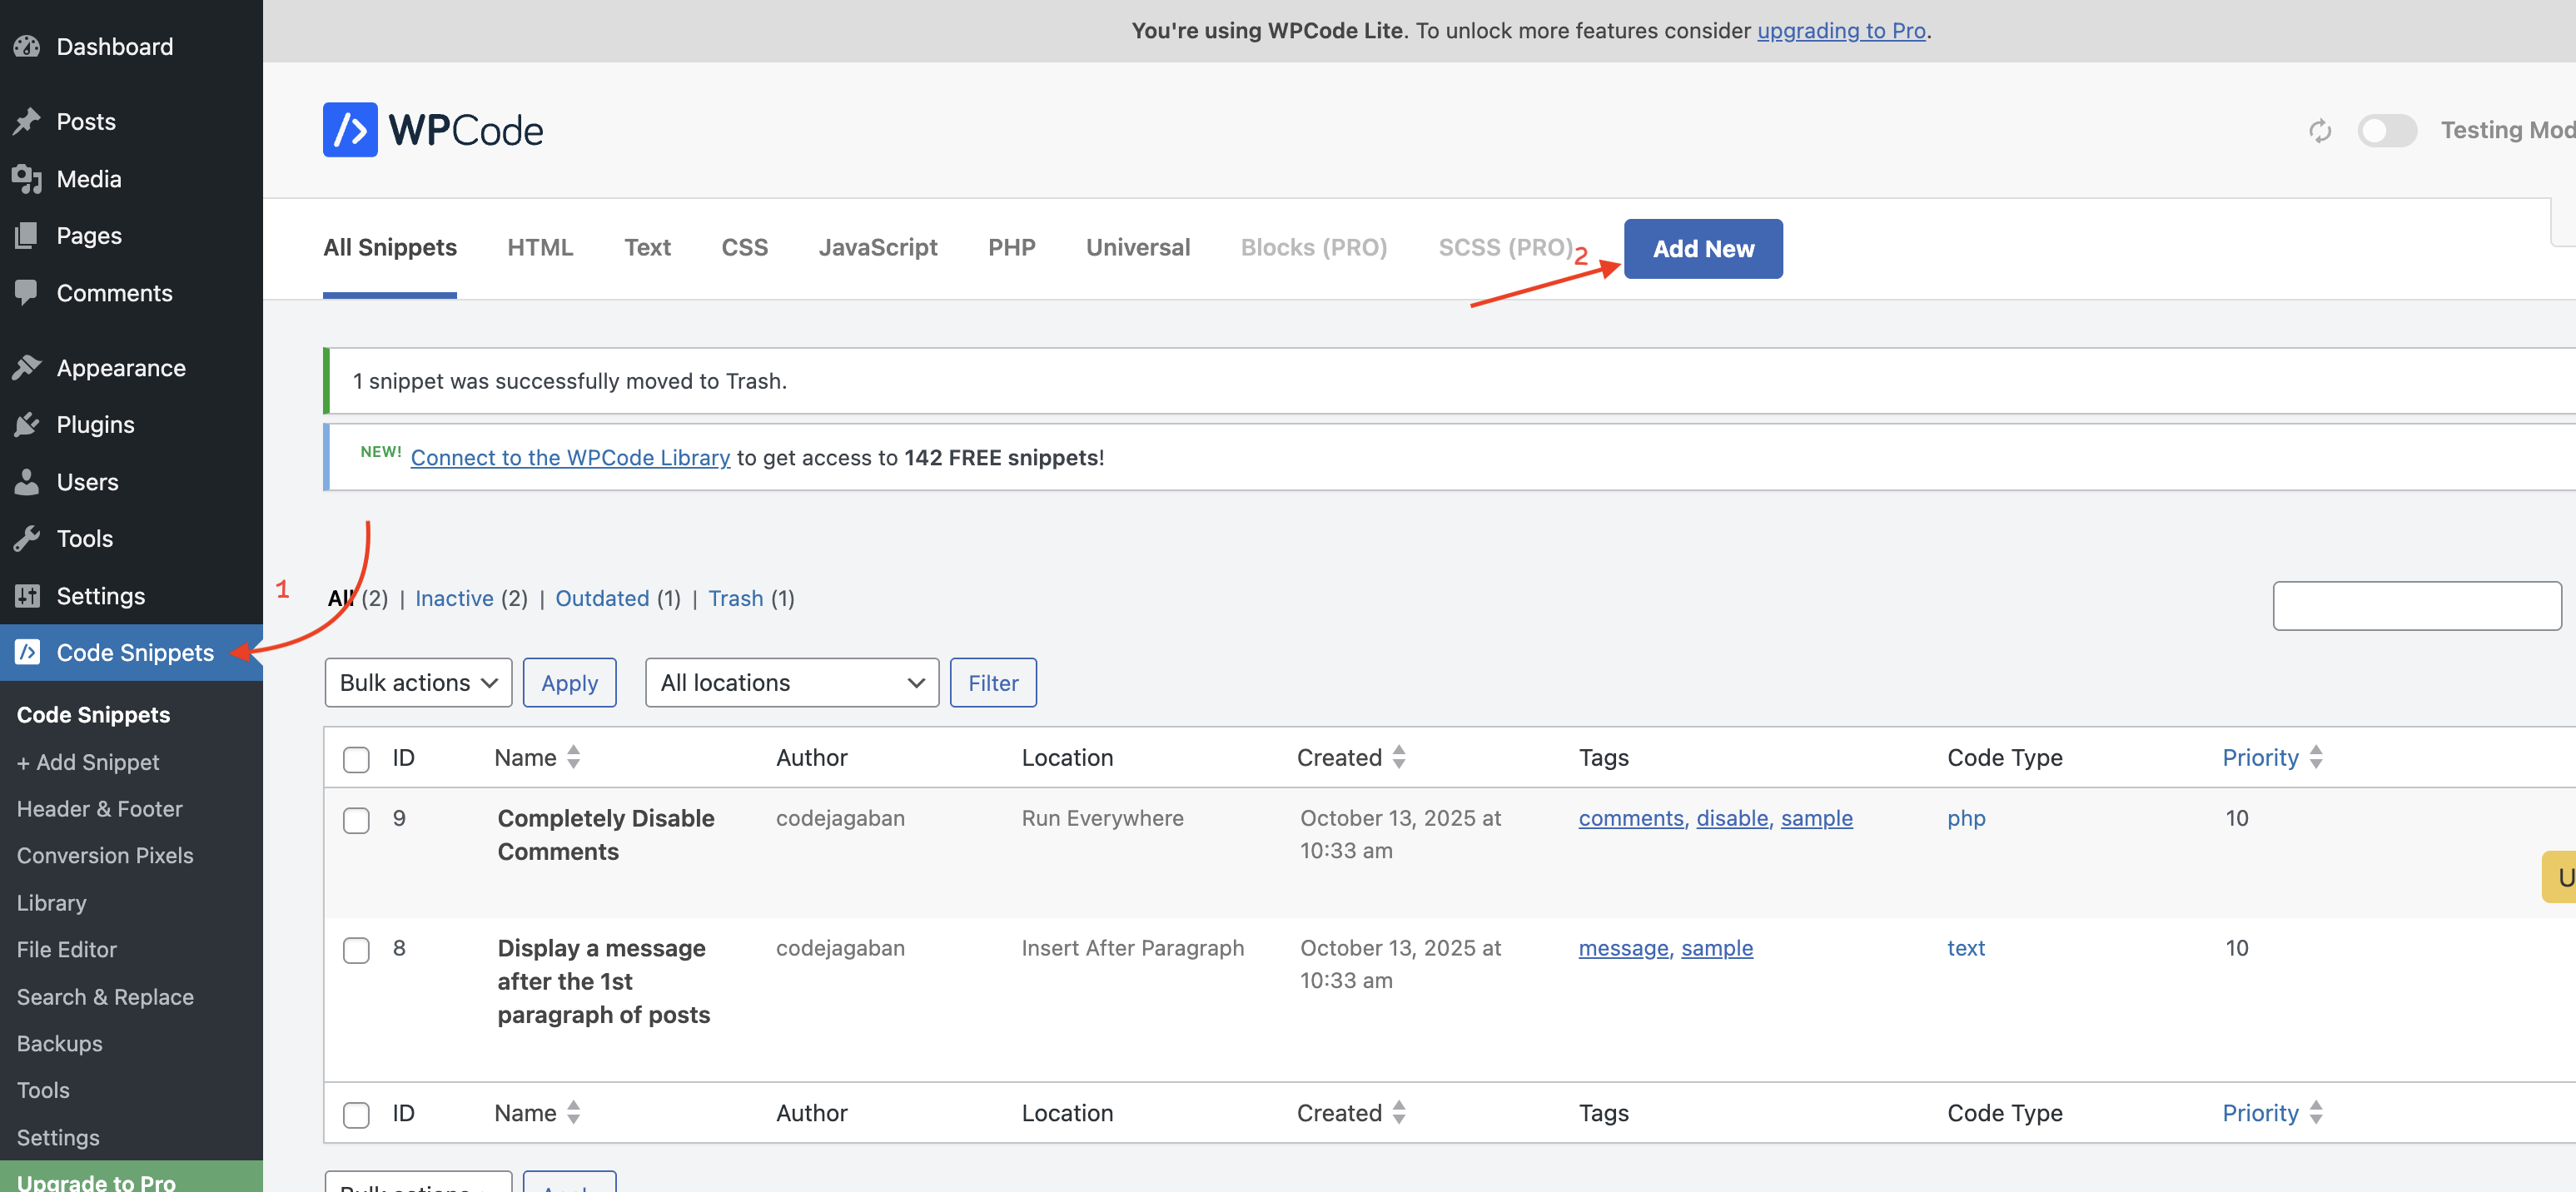Viewport: 2576px width, 1192px height.
Task: Open the Trash snippets filter link
Action: click(x=735, y=598)
